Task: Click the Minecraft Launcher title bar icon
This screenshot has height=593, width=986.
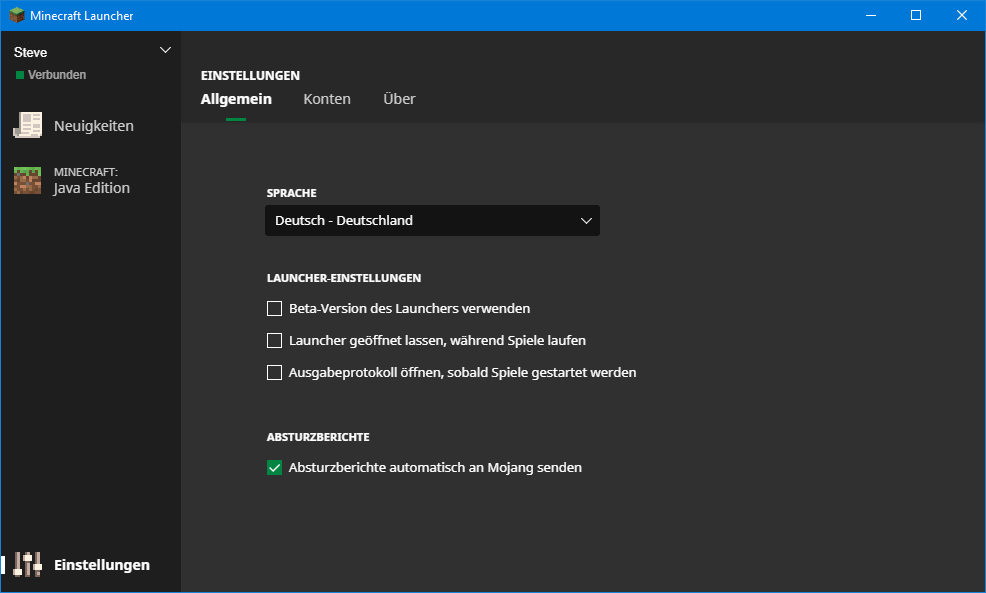Action: 16,15
